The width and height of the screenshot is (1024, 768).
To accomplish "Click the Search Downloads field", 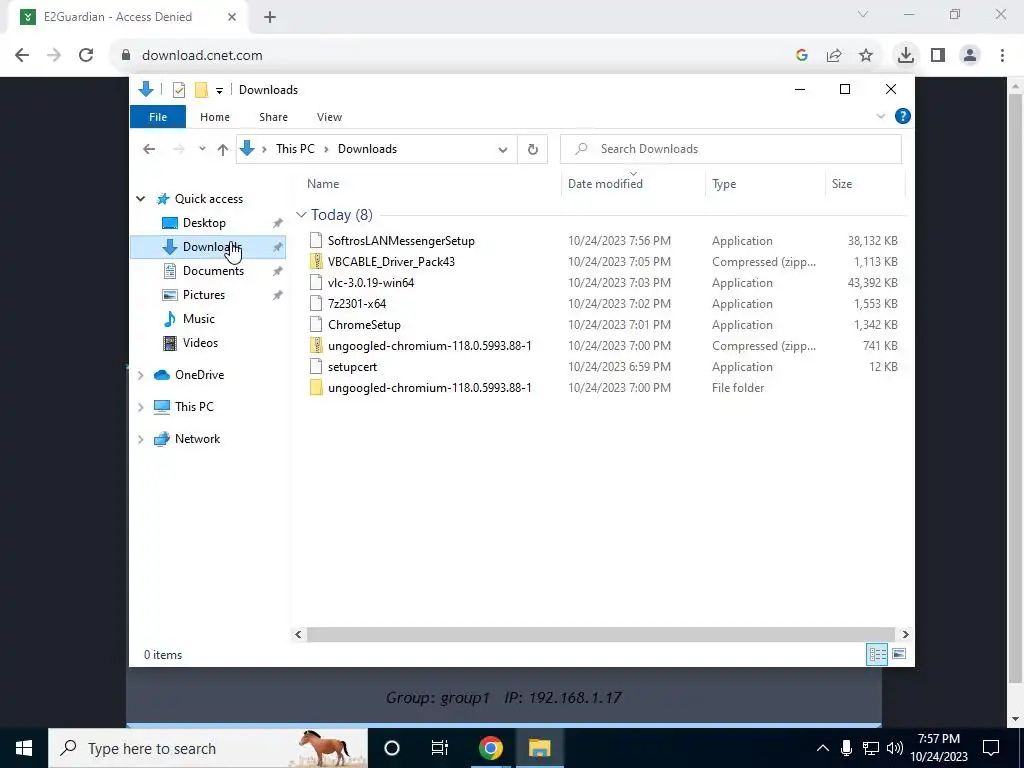I will click(731, 149).
